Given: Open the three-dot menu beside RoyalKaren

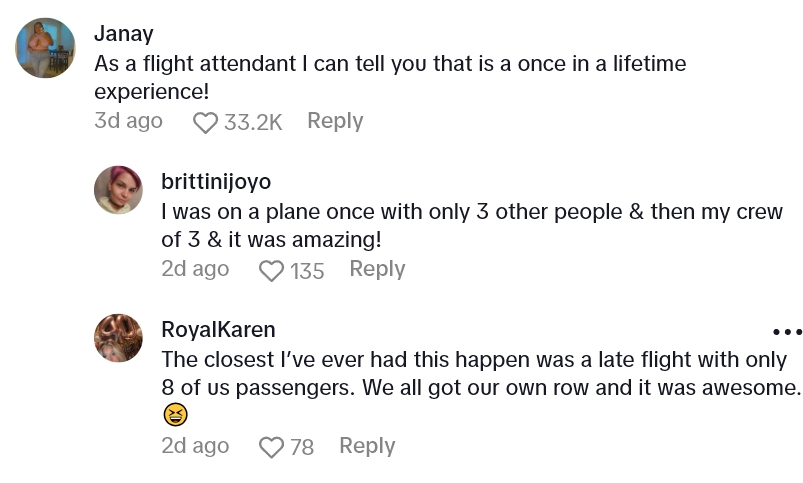Looking at the screenshot, I should [x=787, y=332].
